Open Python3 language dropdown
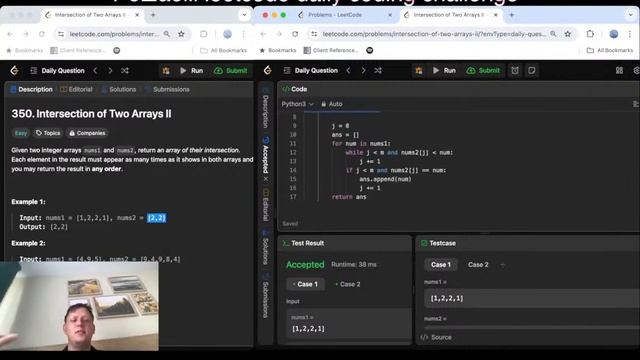This screenshot has height=360, width=640. click(x=298, y=104)
